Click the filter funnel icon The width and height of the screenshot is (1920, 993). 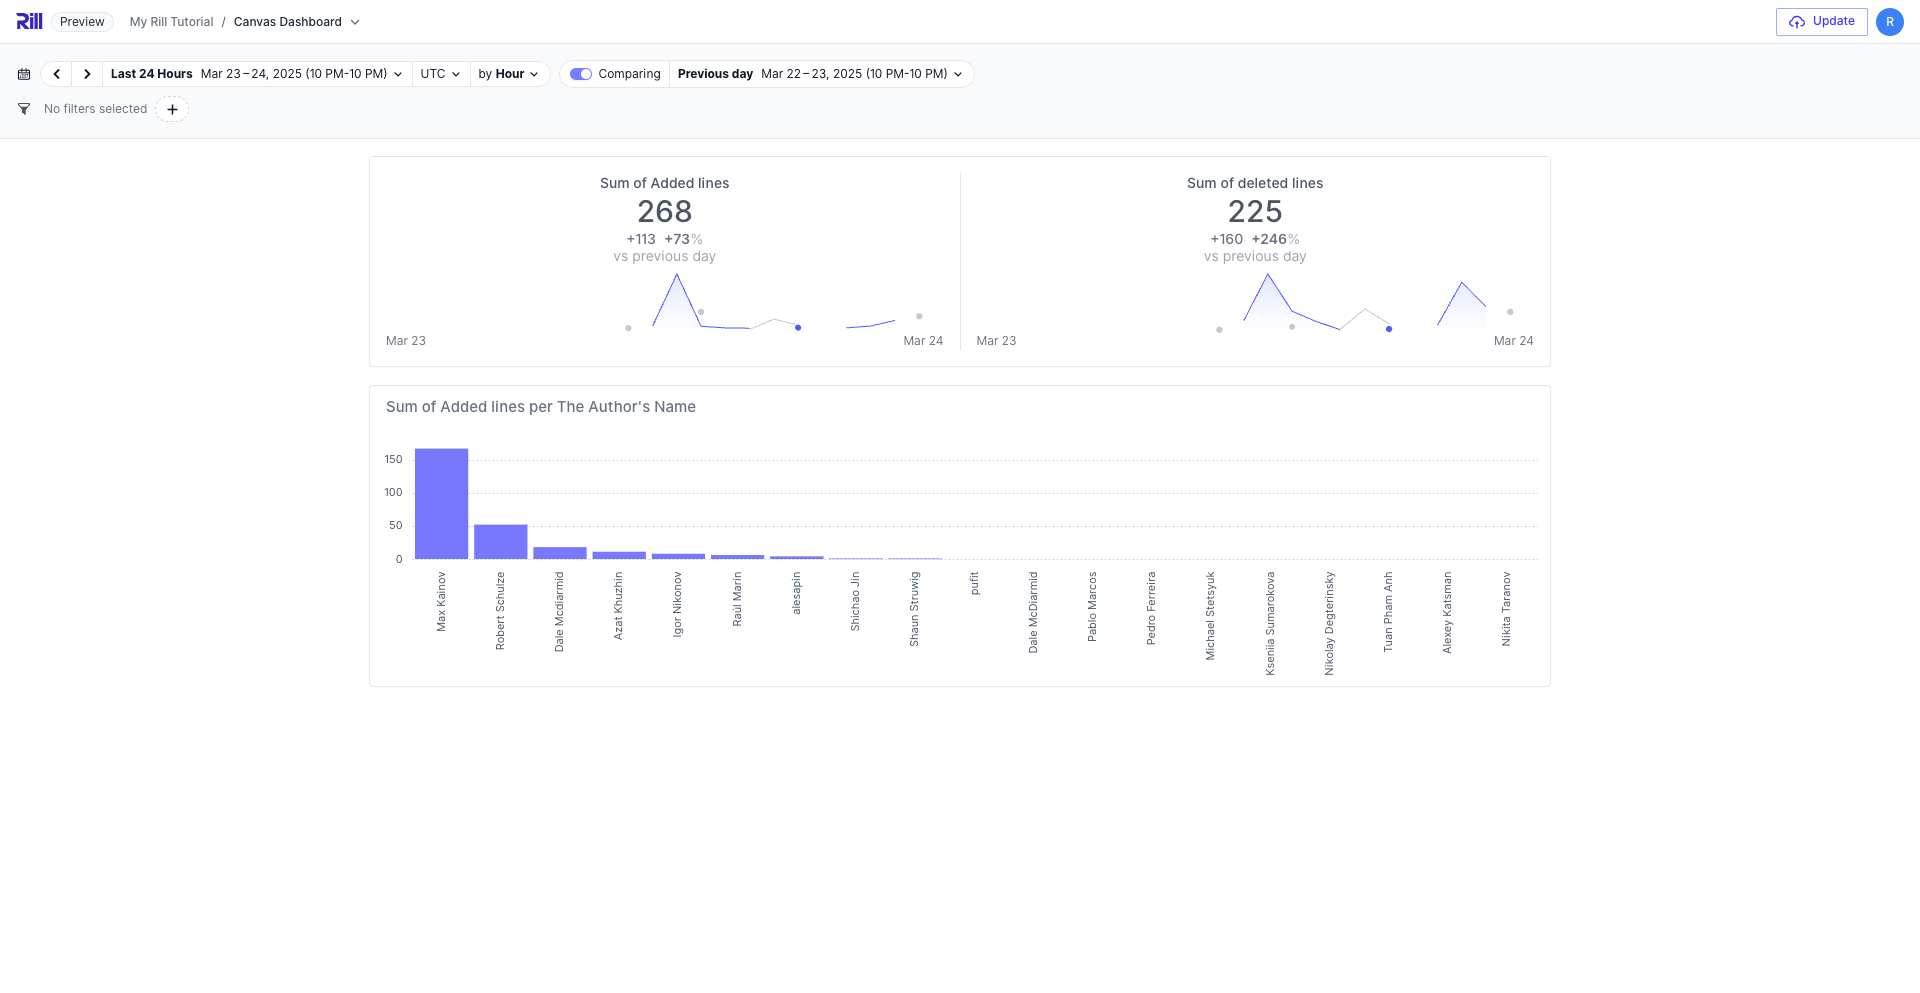24,109
